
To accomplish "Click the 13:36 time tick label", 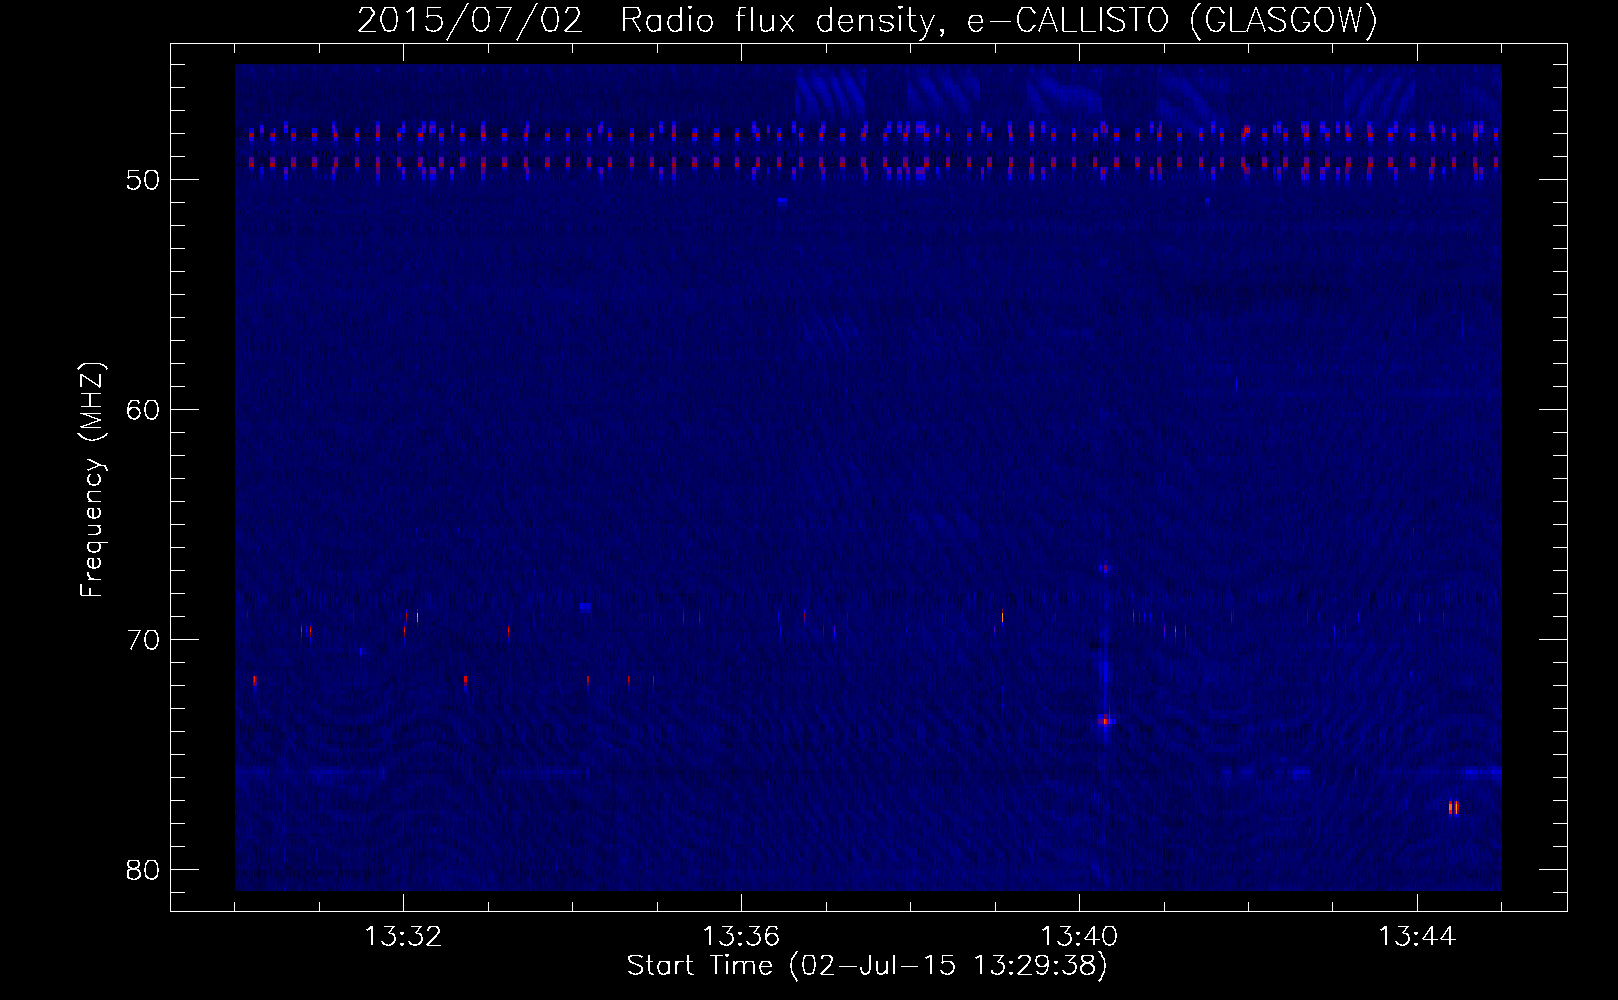I will pos(741,937).
